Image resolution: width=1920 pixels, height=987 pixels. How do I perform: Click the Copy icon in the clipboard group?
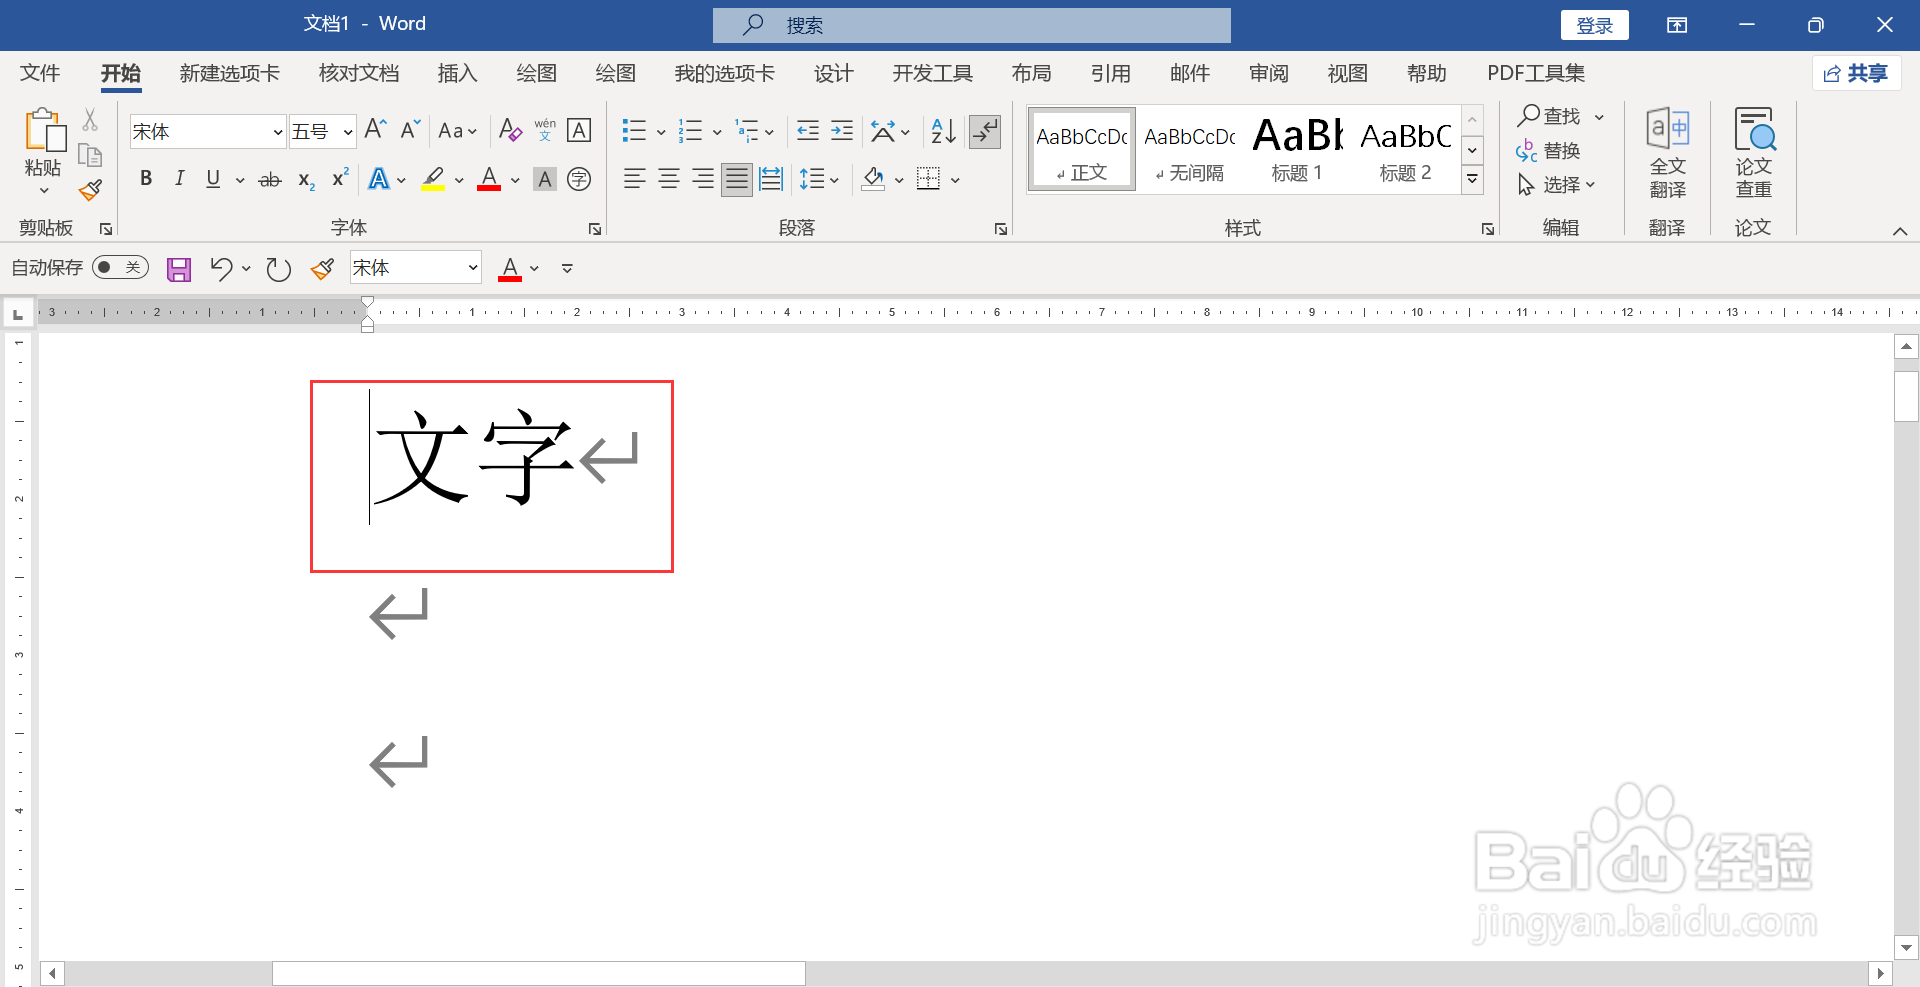click(90, 155)
